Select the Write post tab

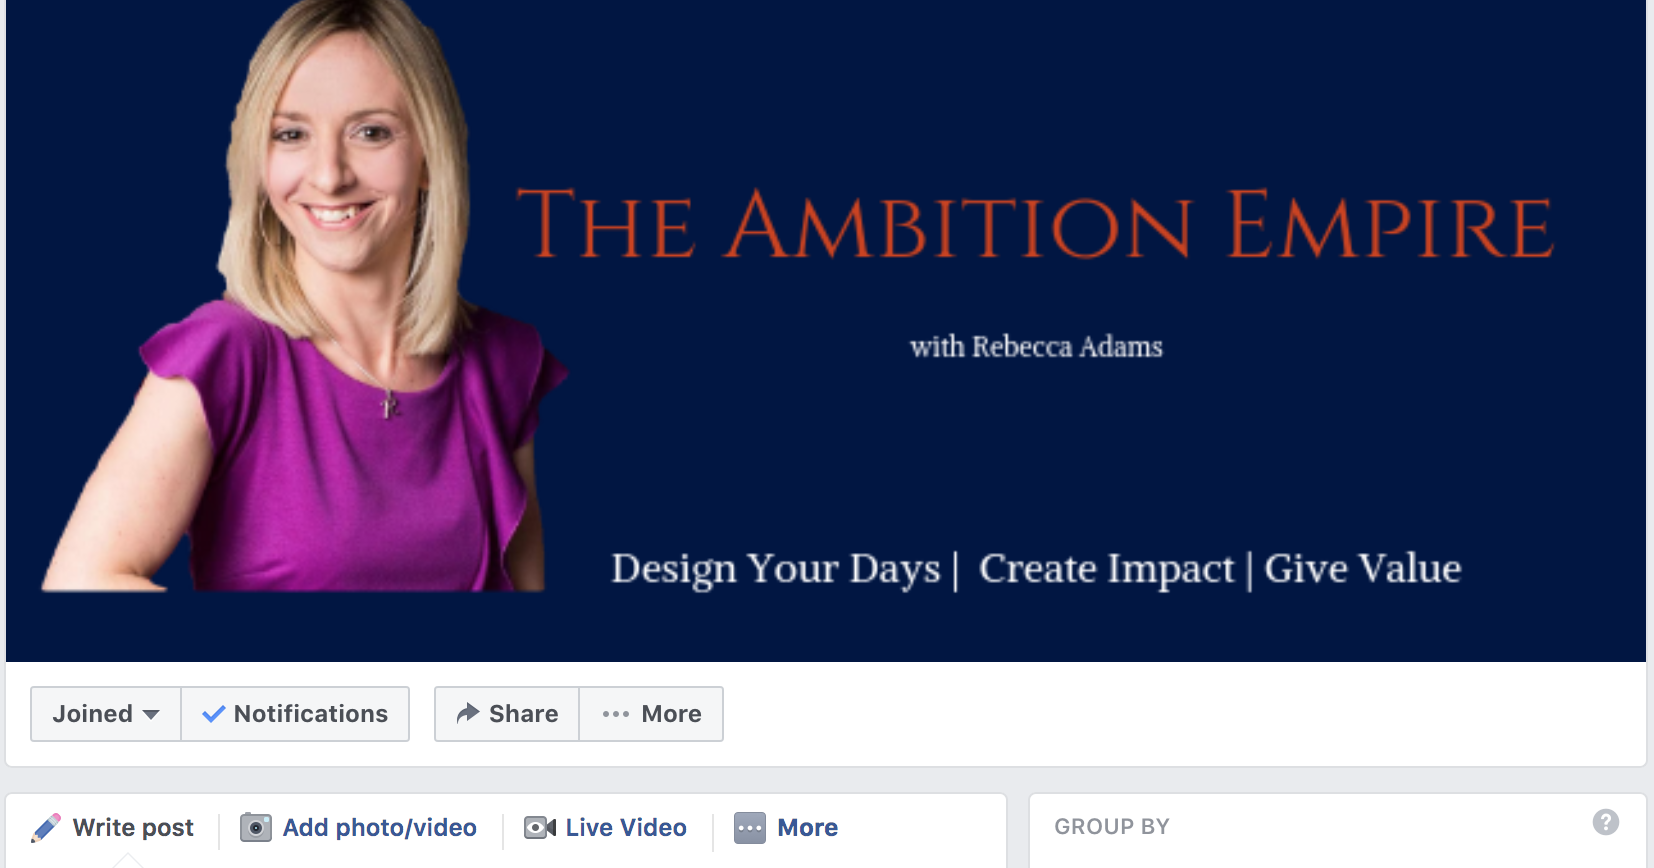pyautogui.click(x=113, y=828)
